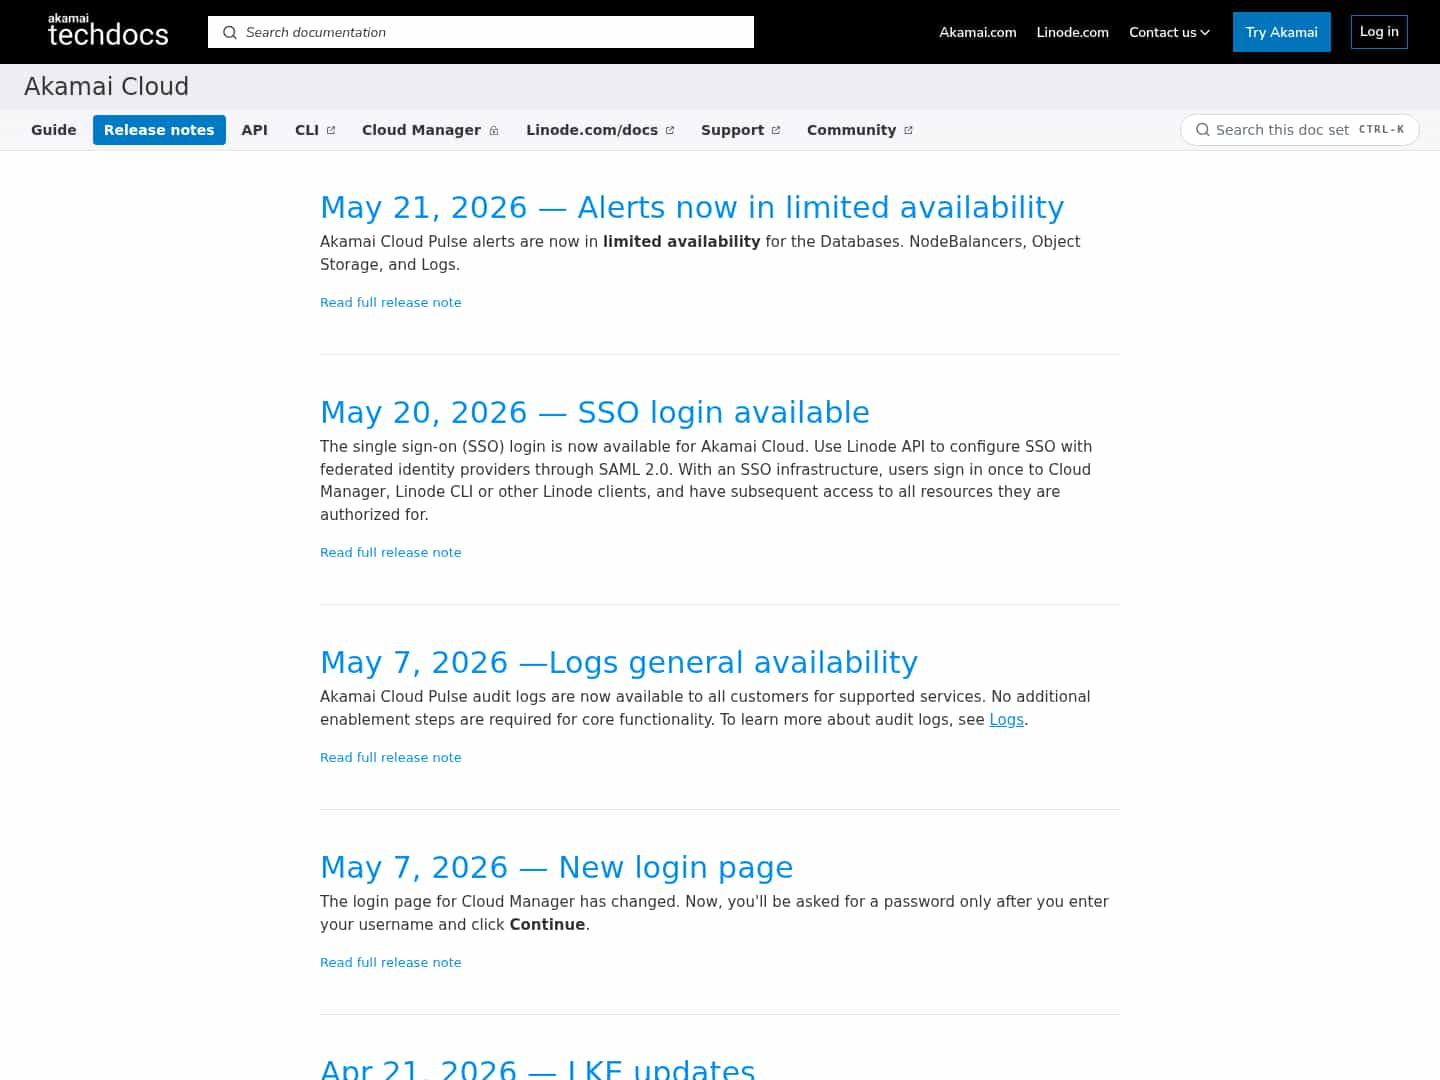Click the Akamai Cloud page title
Viewport: 1440px width, 1080px height.
pyautogui.click(x=106, y=86)
